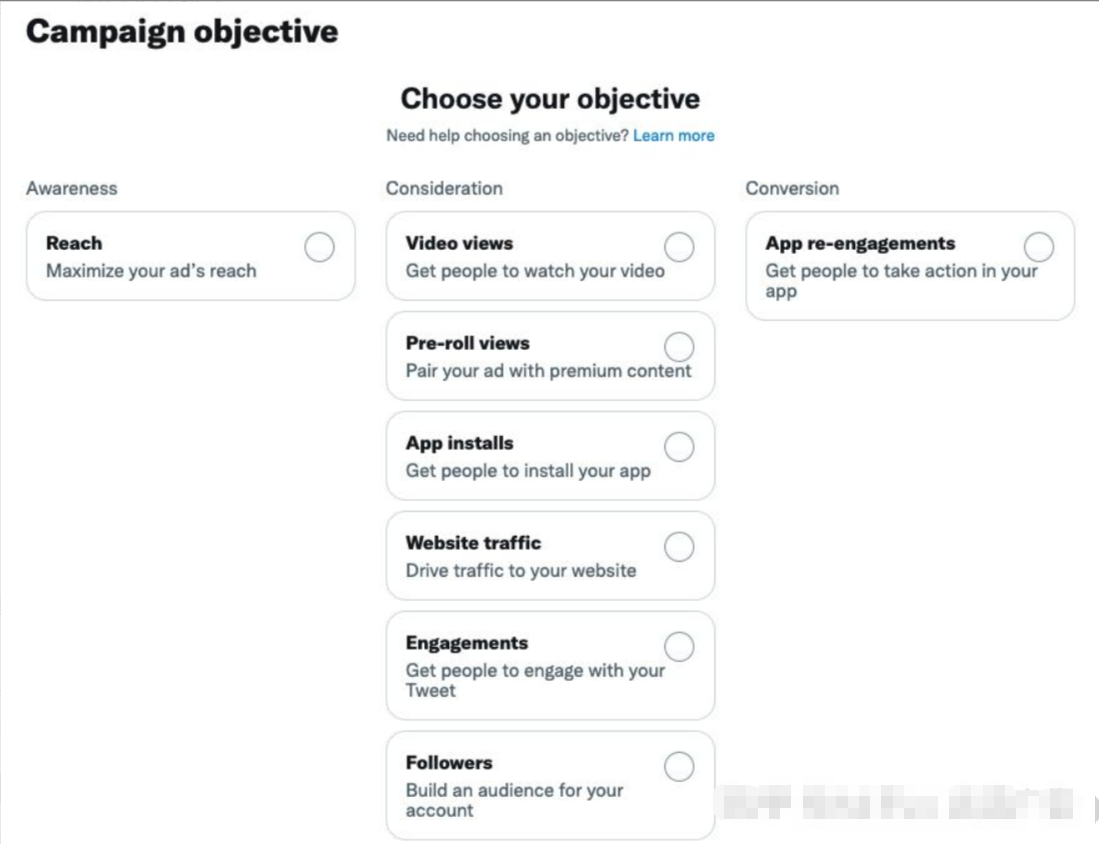Click the Pre-roll views card title
This screenshot has height=844, width=1099.
point(467,343)
